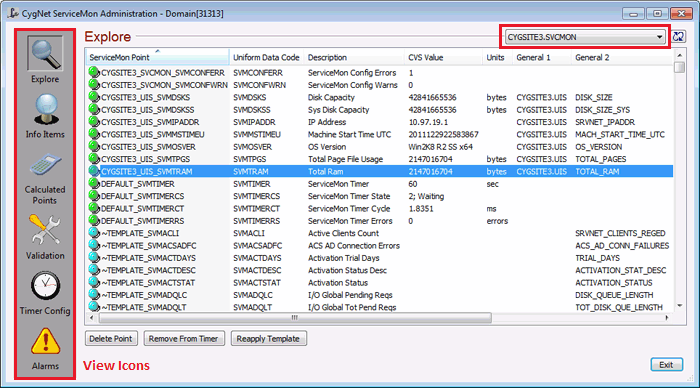
Task: Click Reapply Template button
Action: [268, 338]
